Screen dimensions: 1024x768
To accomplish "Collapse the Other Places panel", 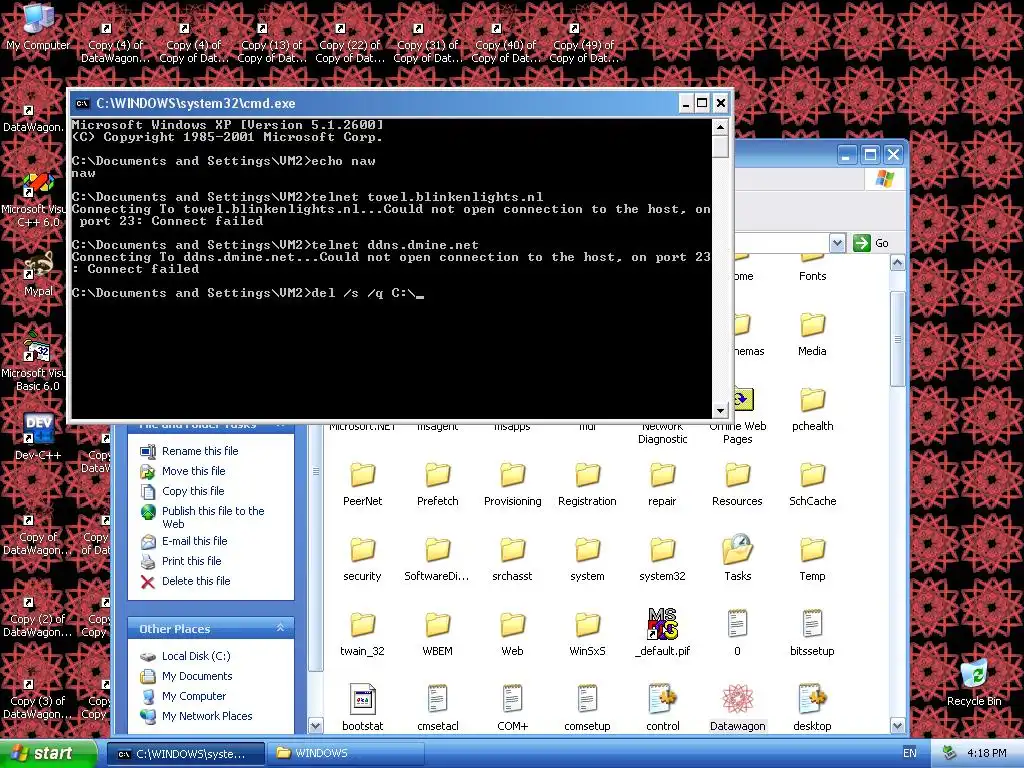I will (x=280, y=628).
